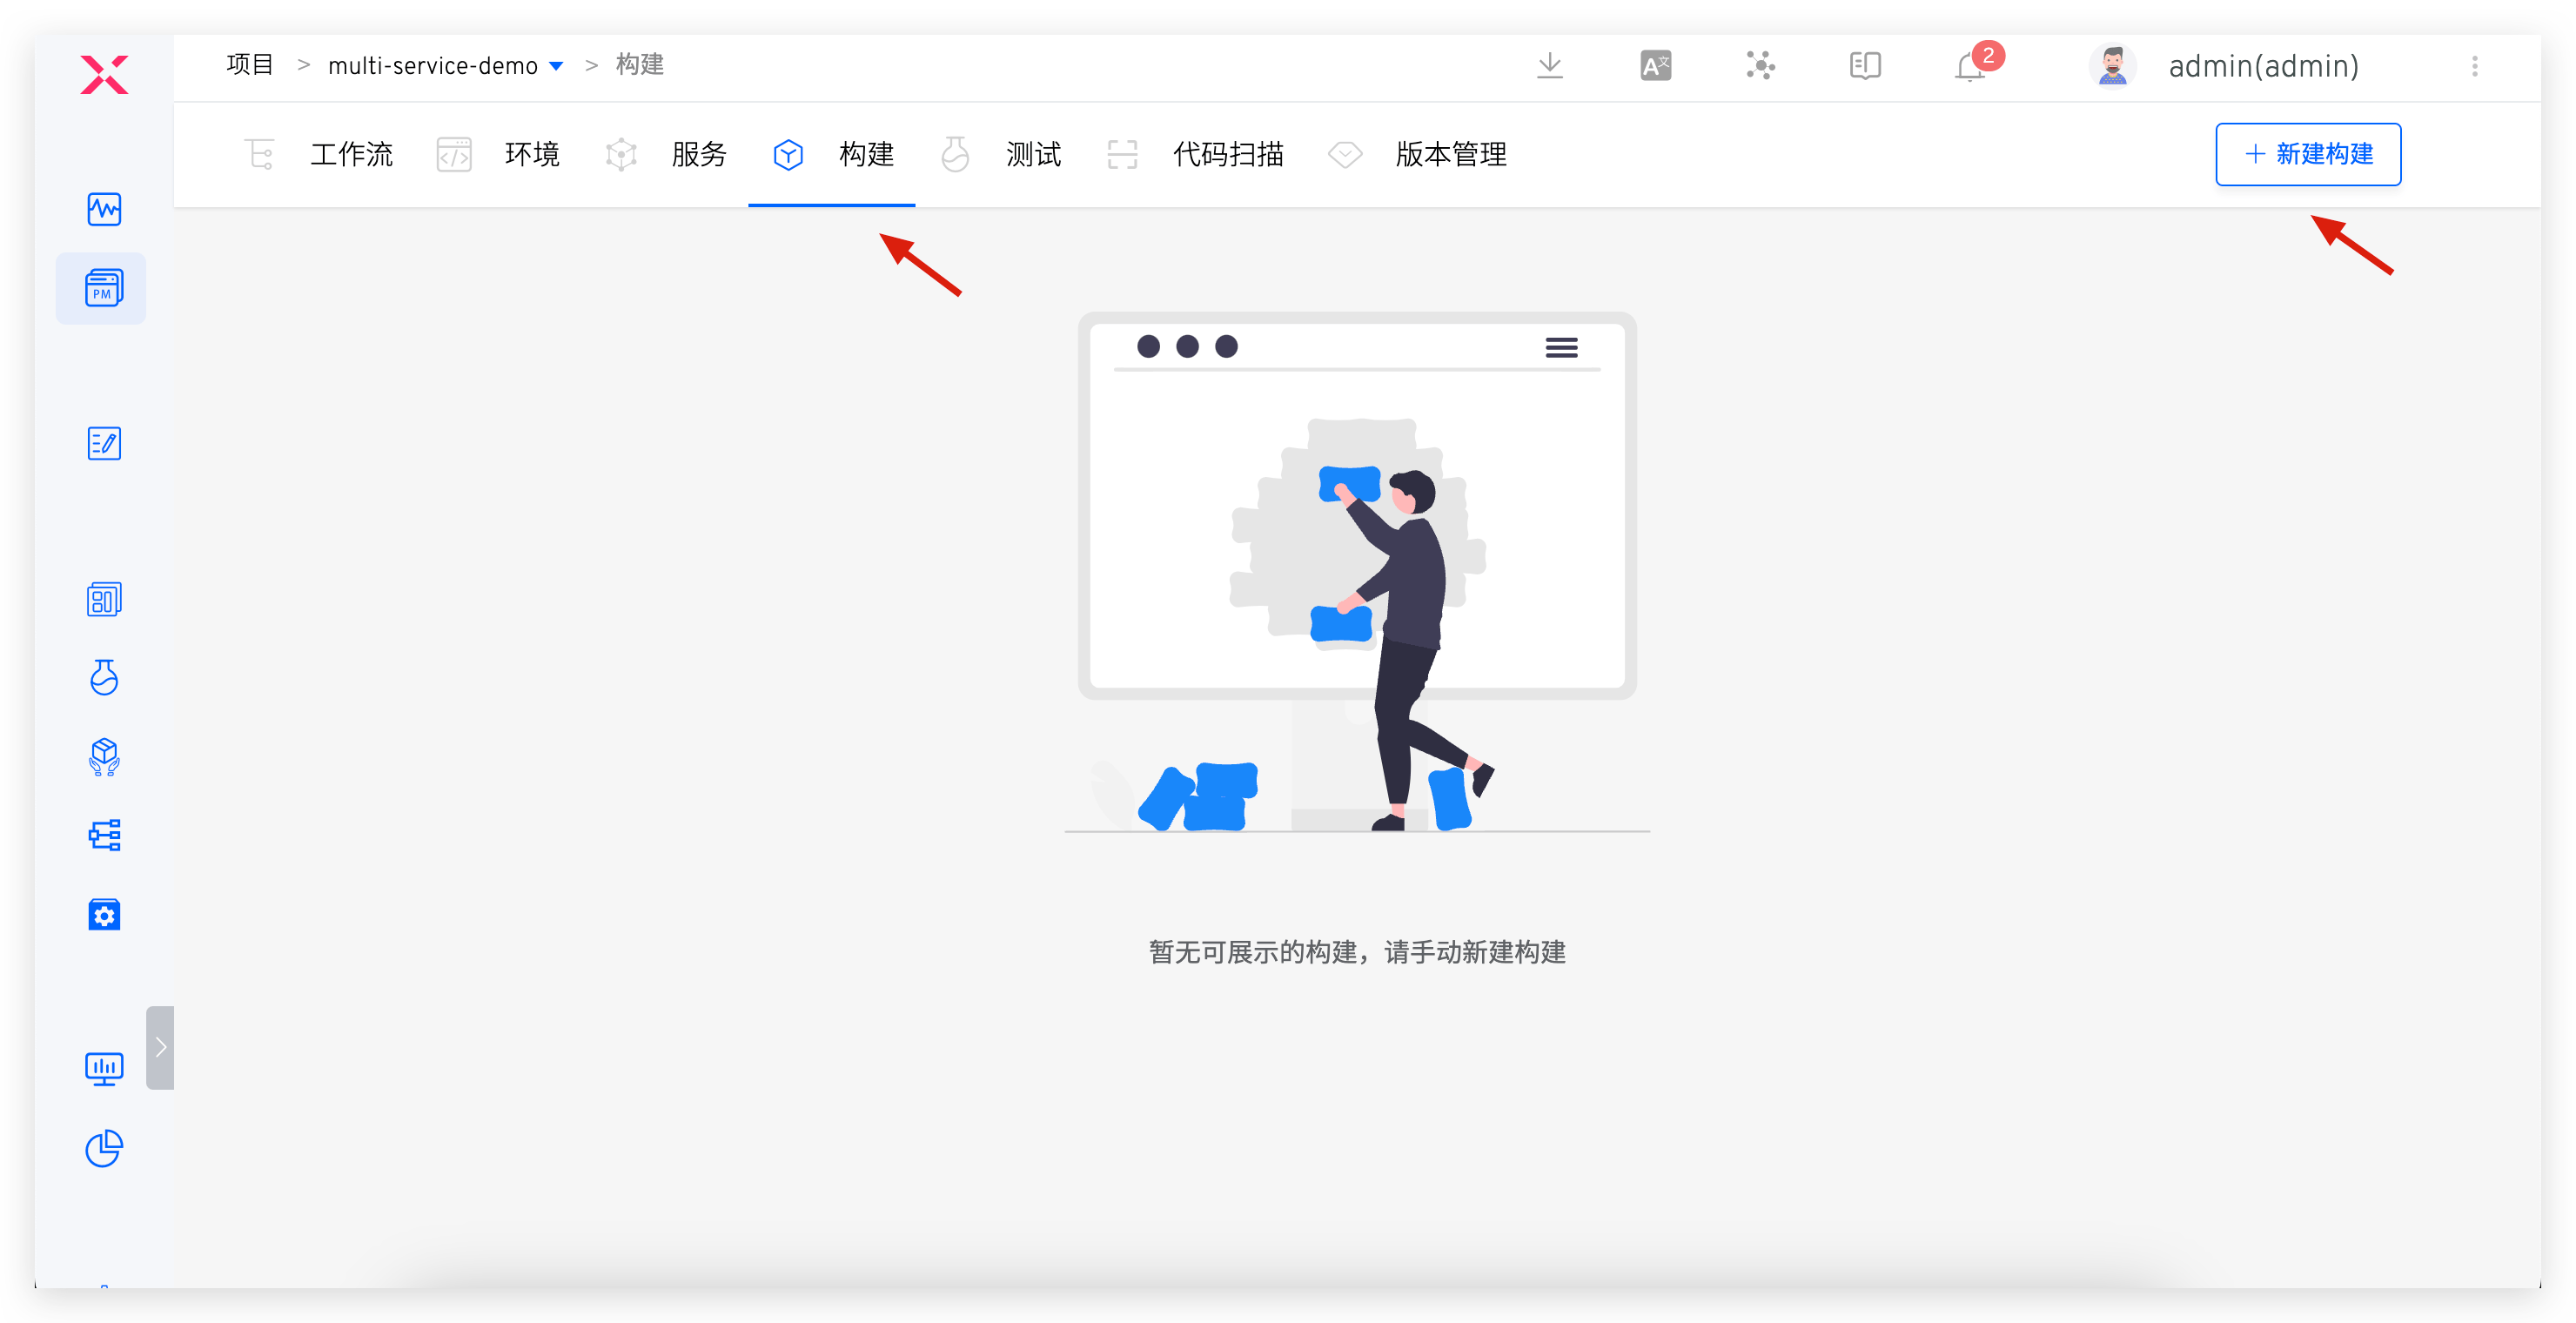Click the system settings gear sidebar icon
The image size is (2576, 1323).
tap(104, 915)
